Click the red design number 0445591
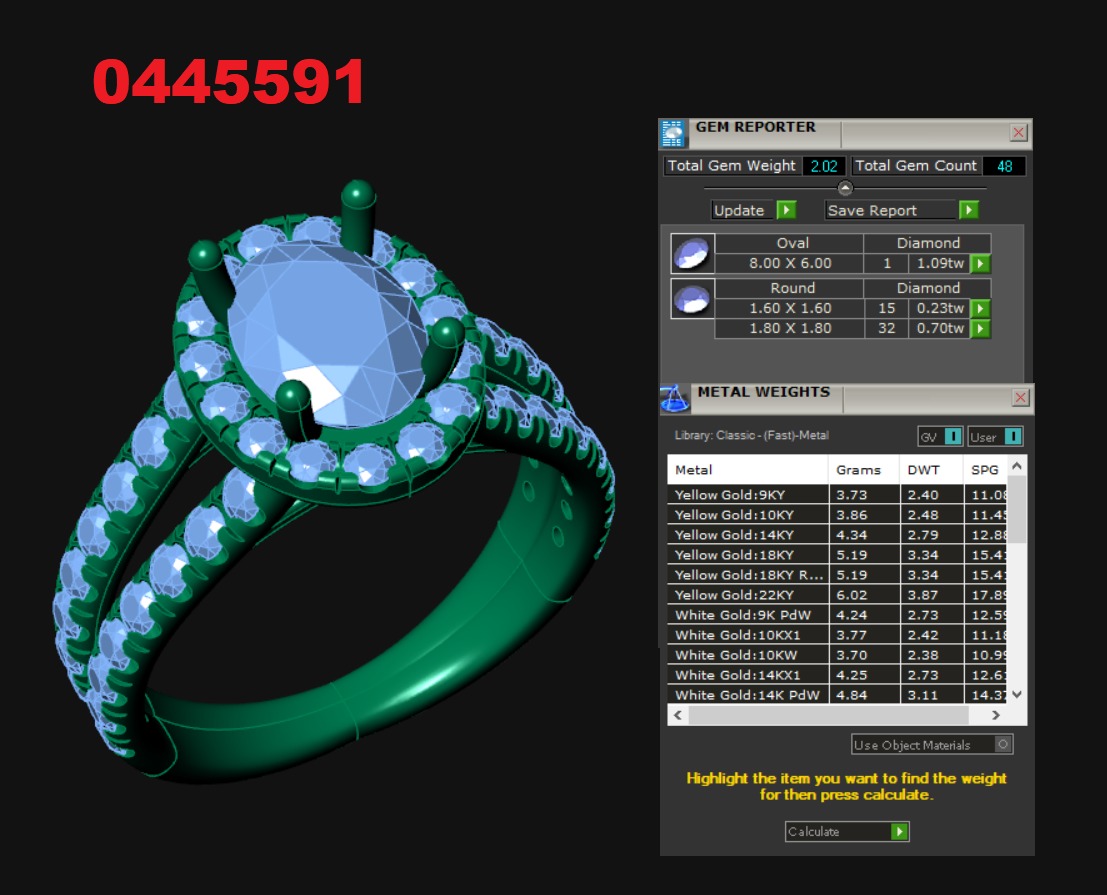The height and width of the screenshot is (895, 1107). [229, 82]
